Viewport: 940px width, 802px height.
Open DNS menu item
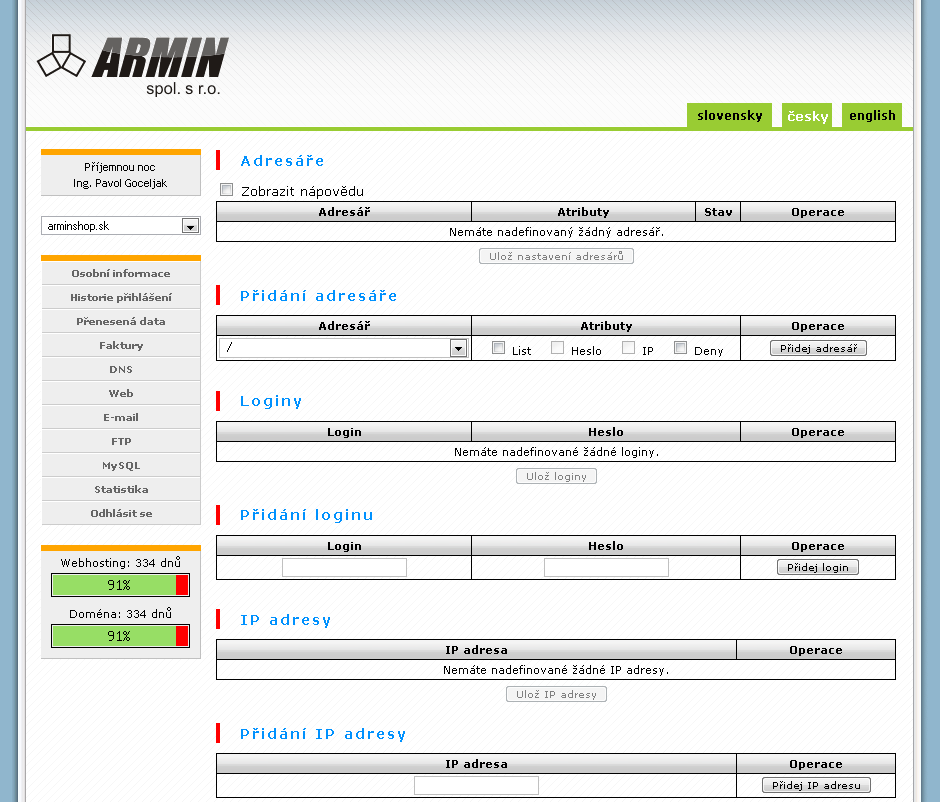(121, 369)
